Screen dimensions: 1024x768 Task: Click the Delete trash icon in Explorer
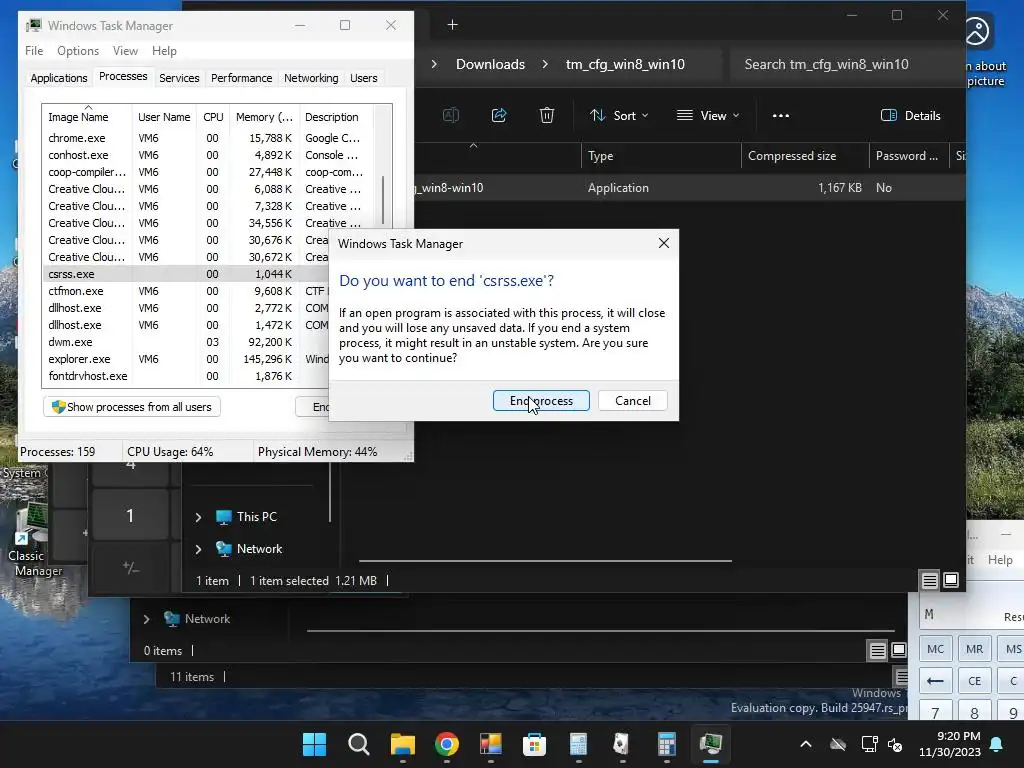coord(547,116)
